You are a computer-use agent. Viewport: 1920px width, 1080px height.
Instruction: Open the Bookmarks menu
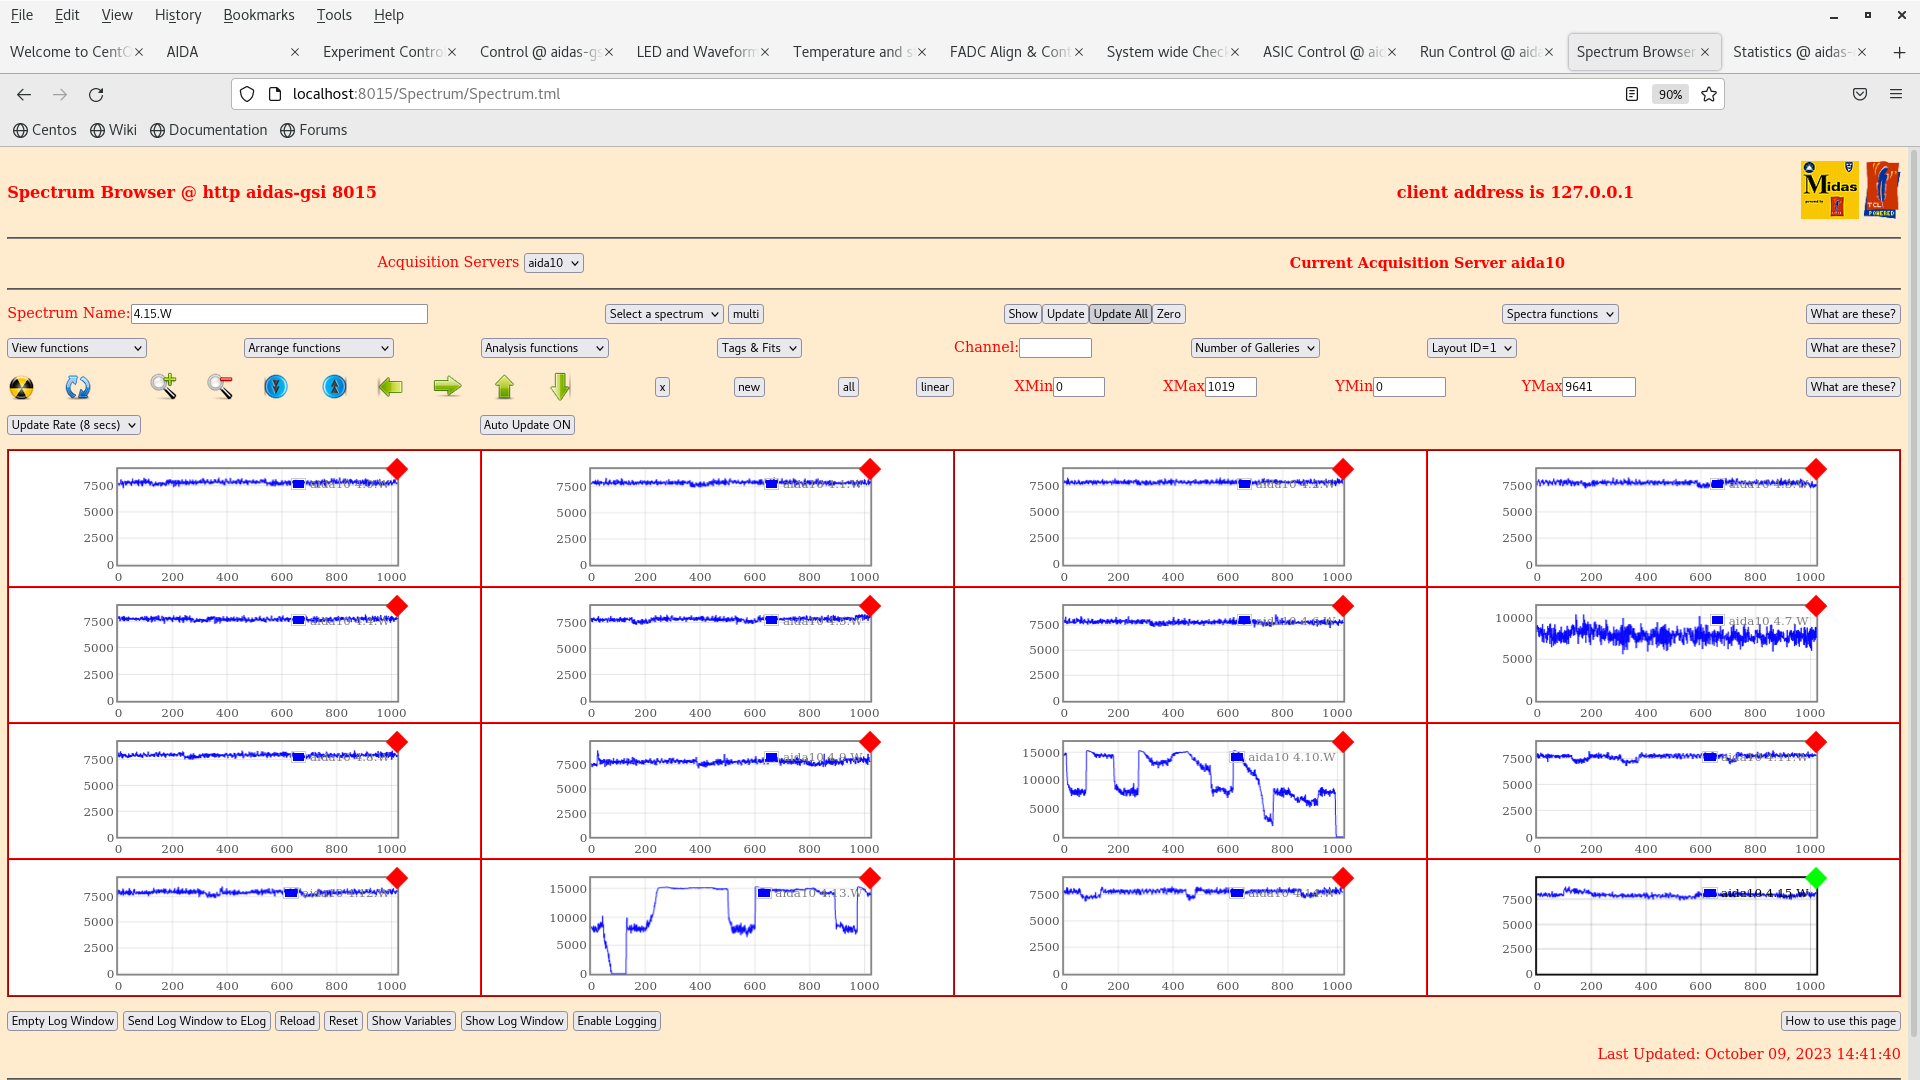(x=258, y=15)
